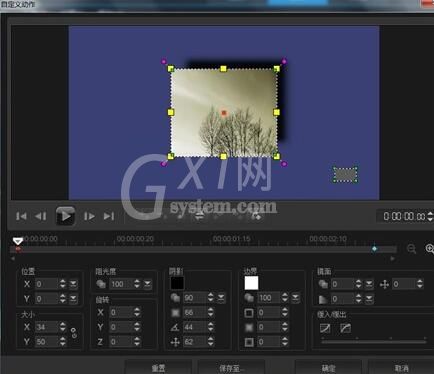
Task: Zoom out the keyframe timeline
Action: [x=411, y=249]
